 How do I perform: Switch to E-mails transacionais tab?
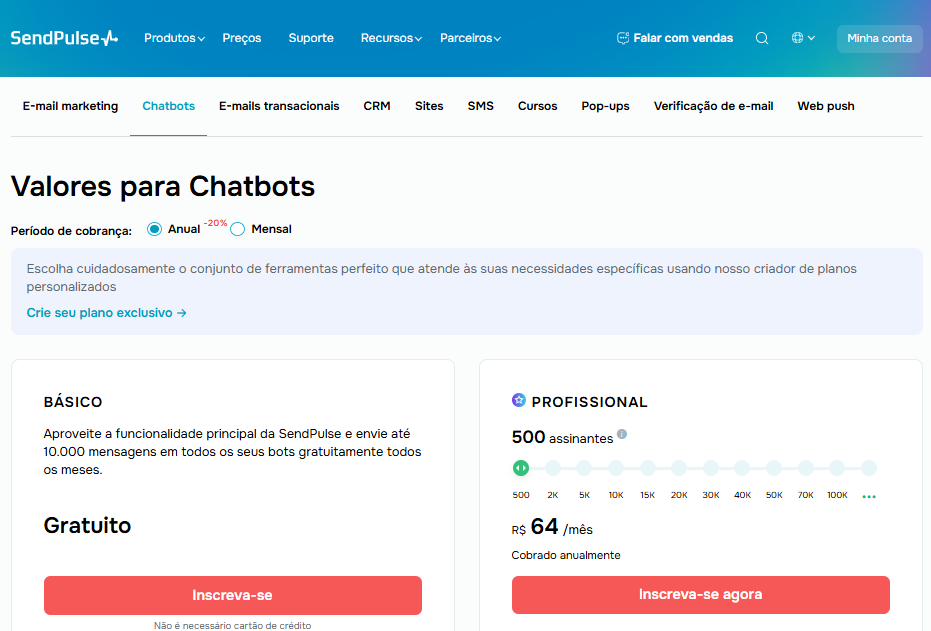[x=279, y=106]
